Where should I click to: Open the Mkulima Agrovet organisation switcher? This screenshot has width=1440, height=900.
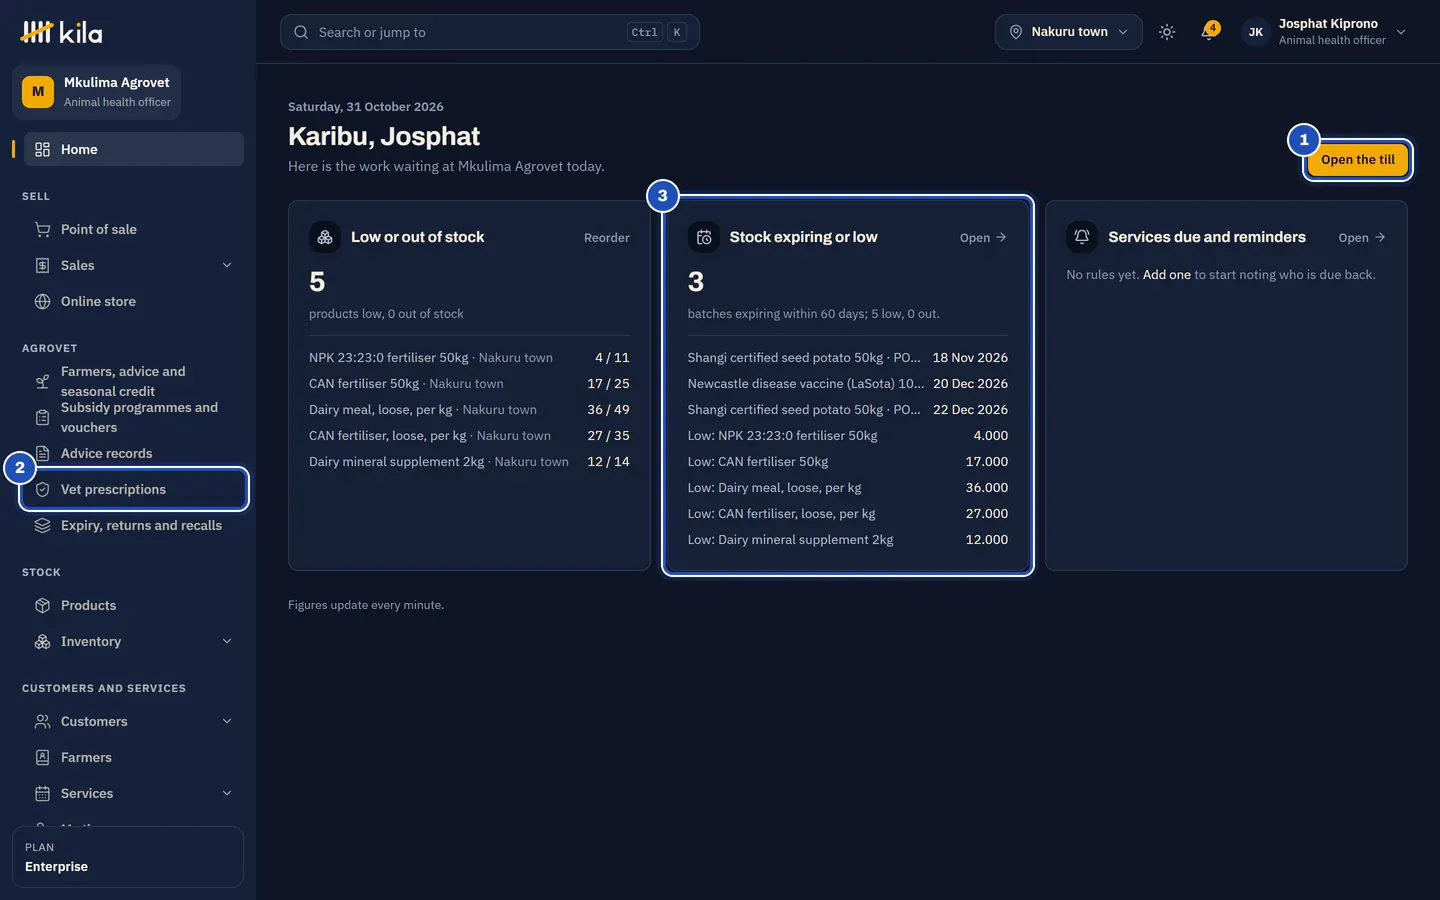point(97,92)
